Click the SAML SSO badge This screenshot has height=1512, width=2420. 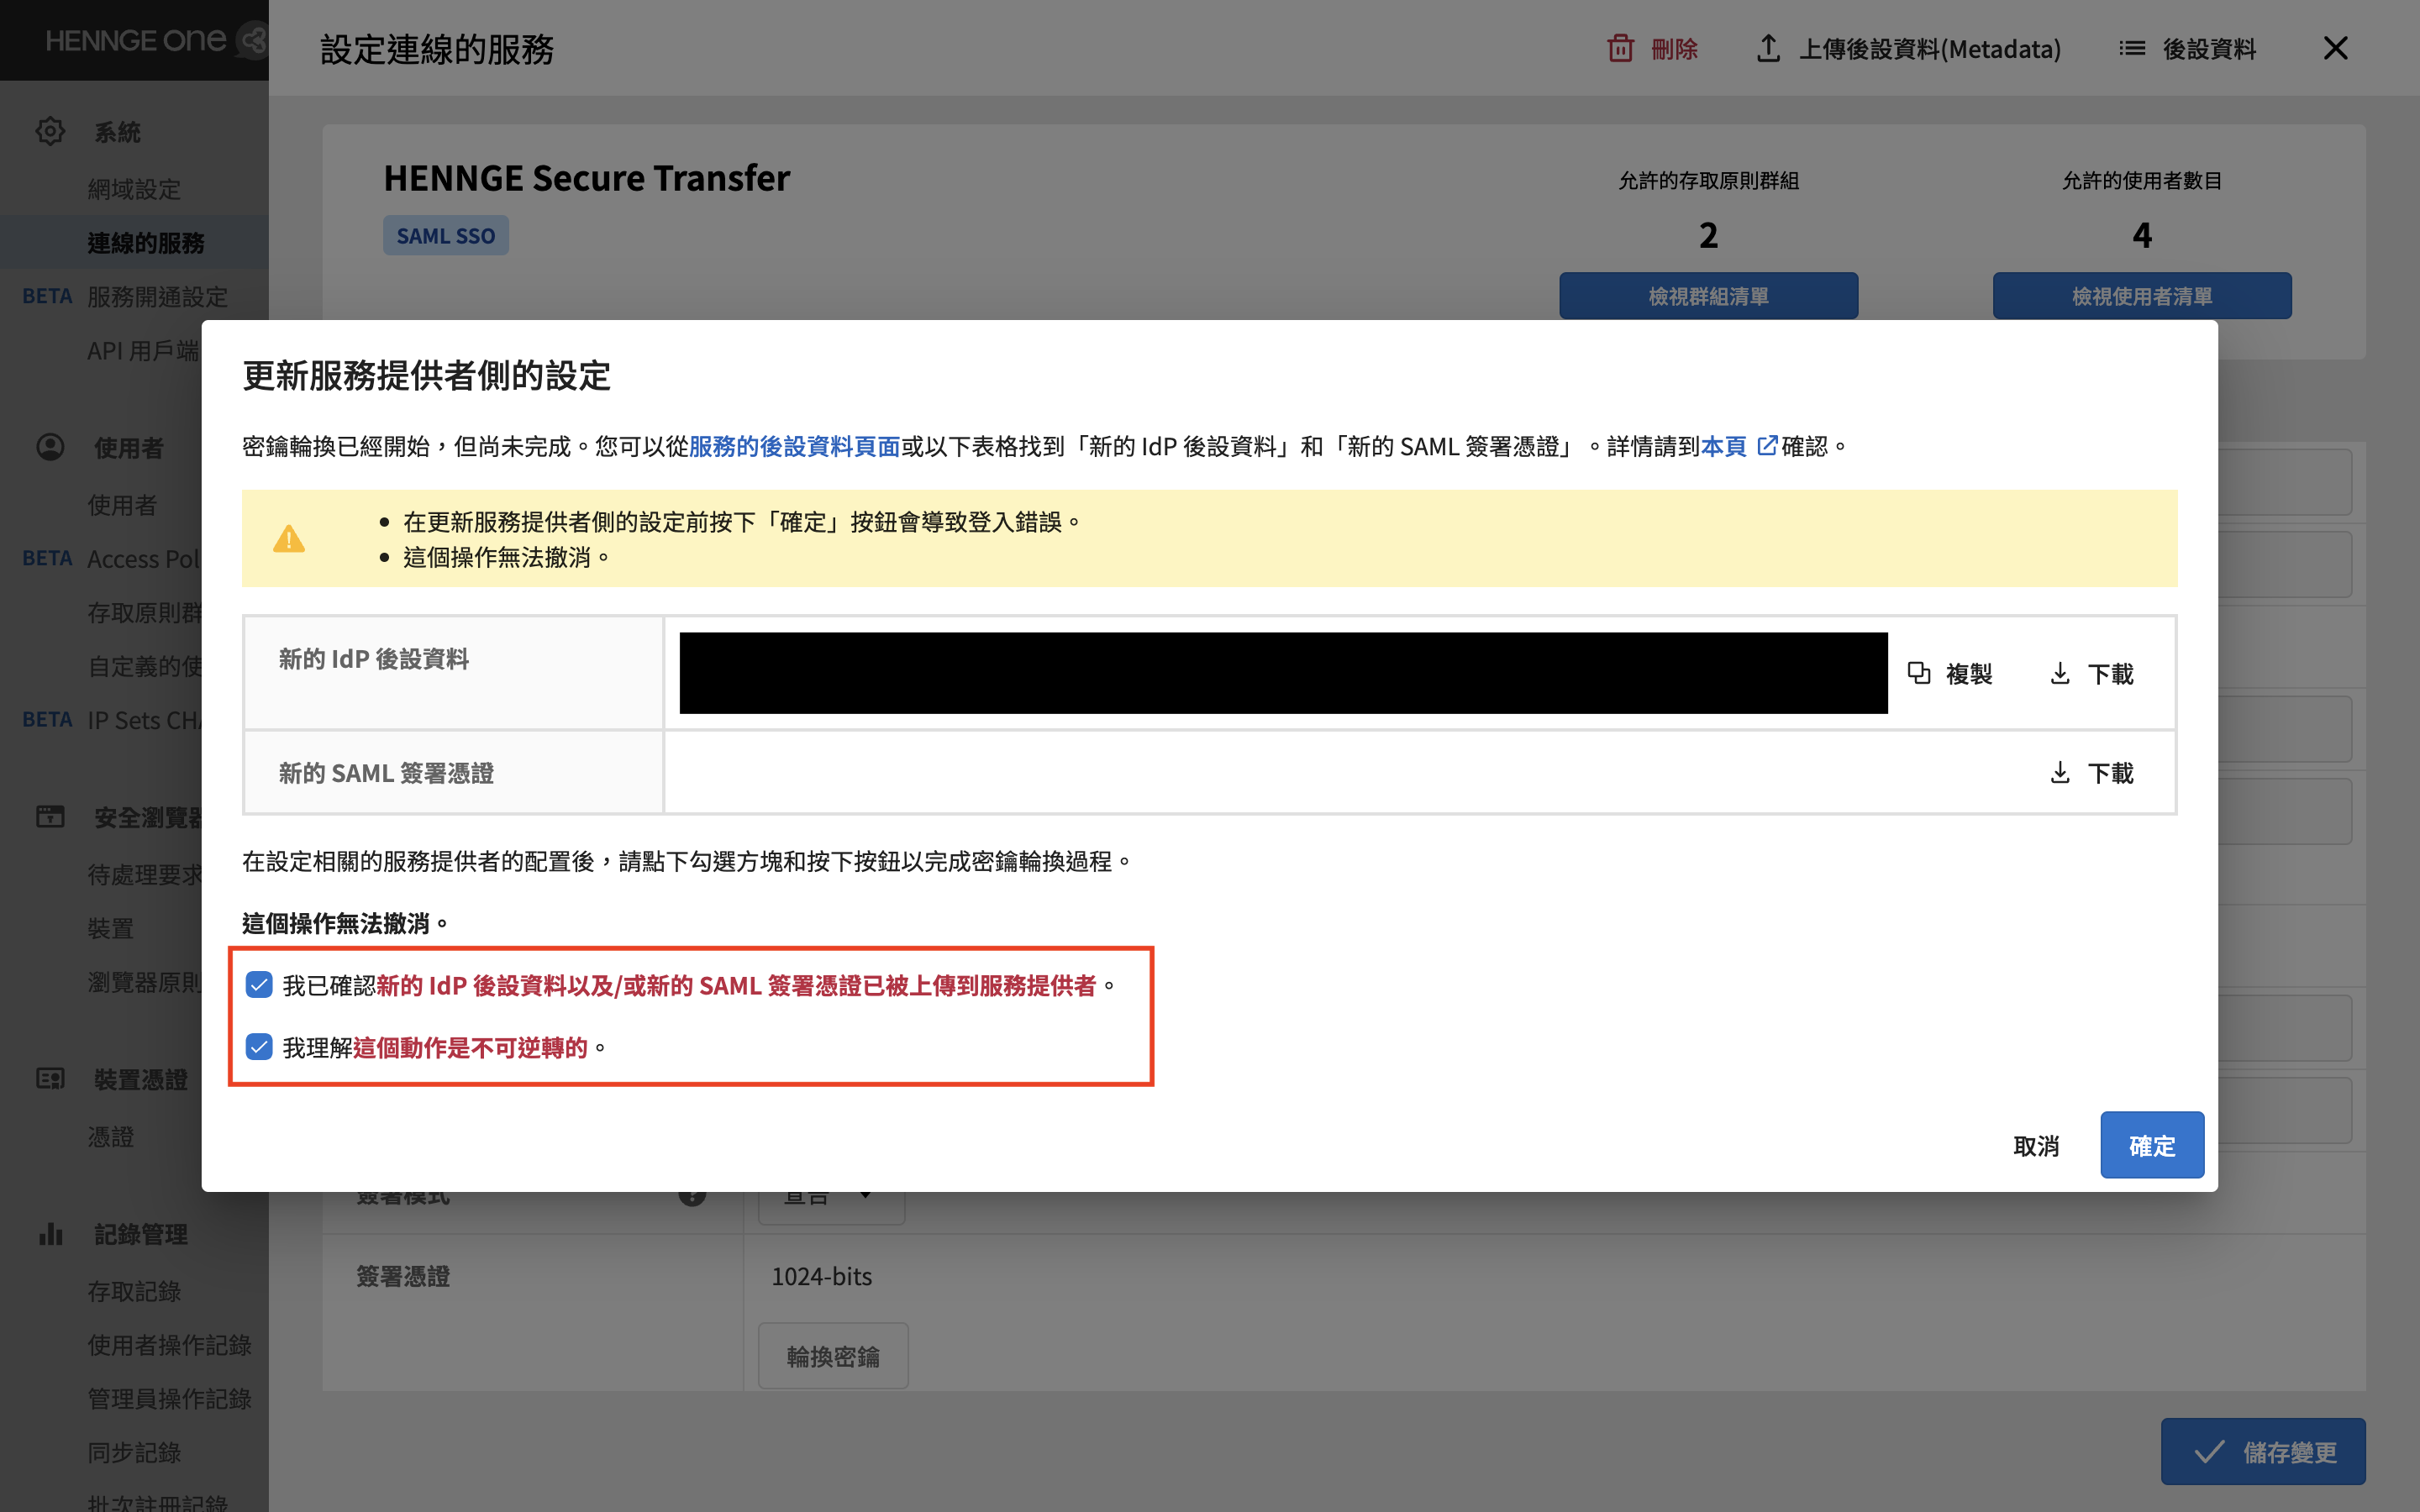pyautogui.click(x=446, y=236)
